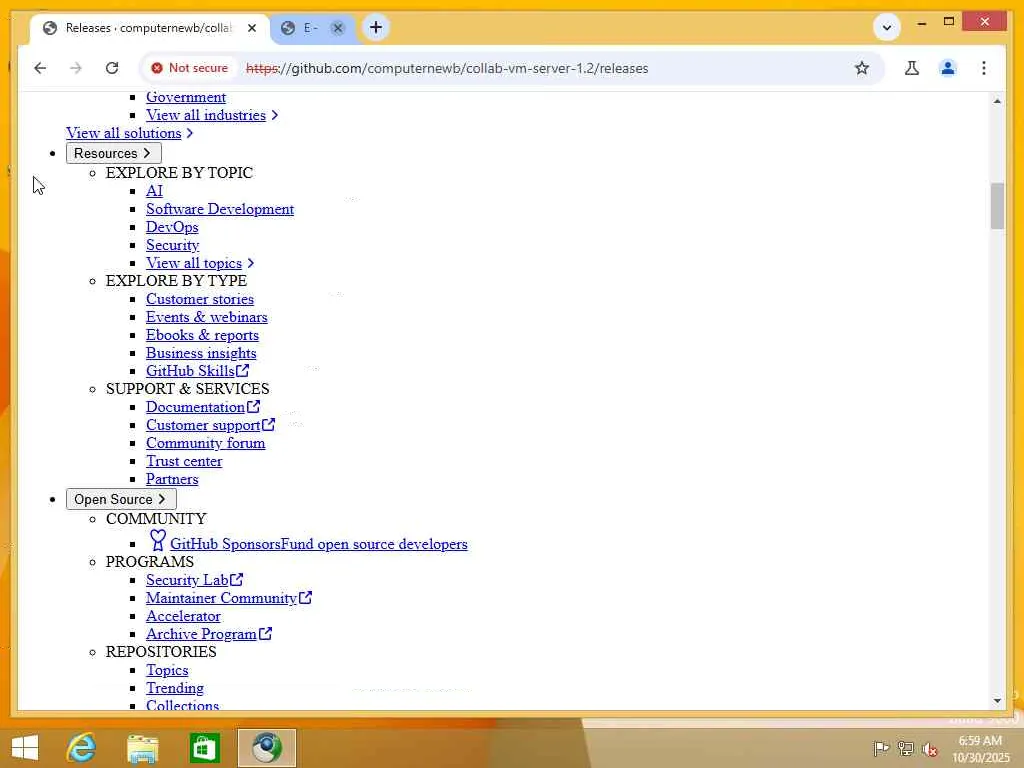Open Business insights link
This screenshot has height=768, width=1024.
(x=200, y=353)
